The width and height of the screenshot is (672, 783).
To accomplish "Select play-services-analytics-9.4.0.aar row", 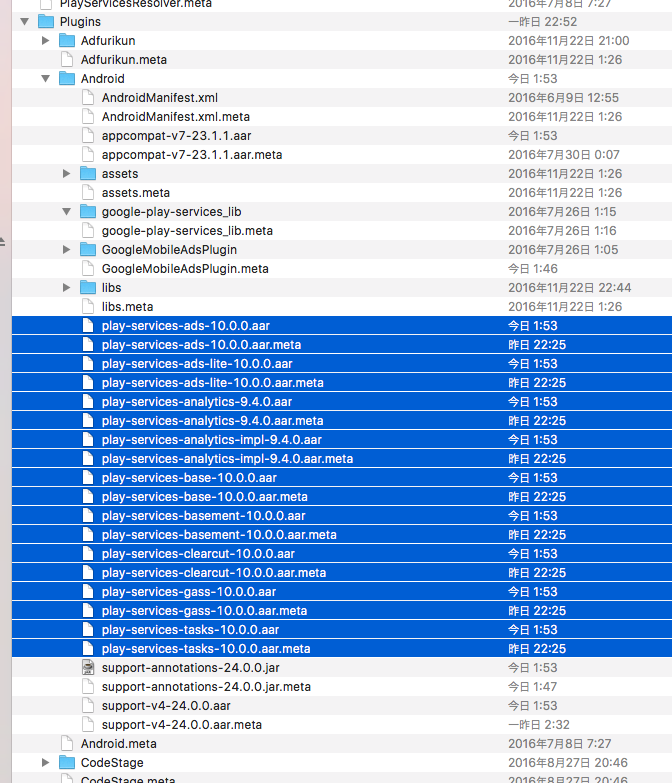I will pos(342,401).
